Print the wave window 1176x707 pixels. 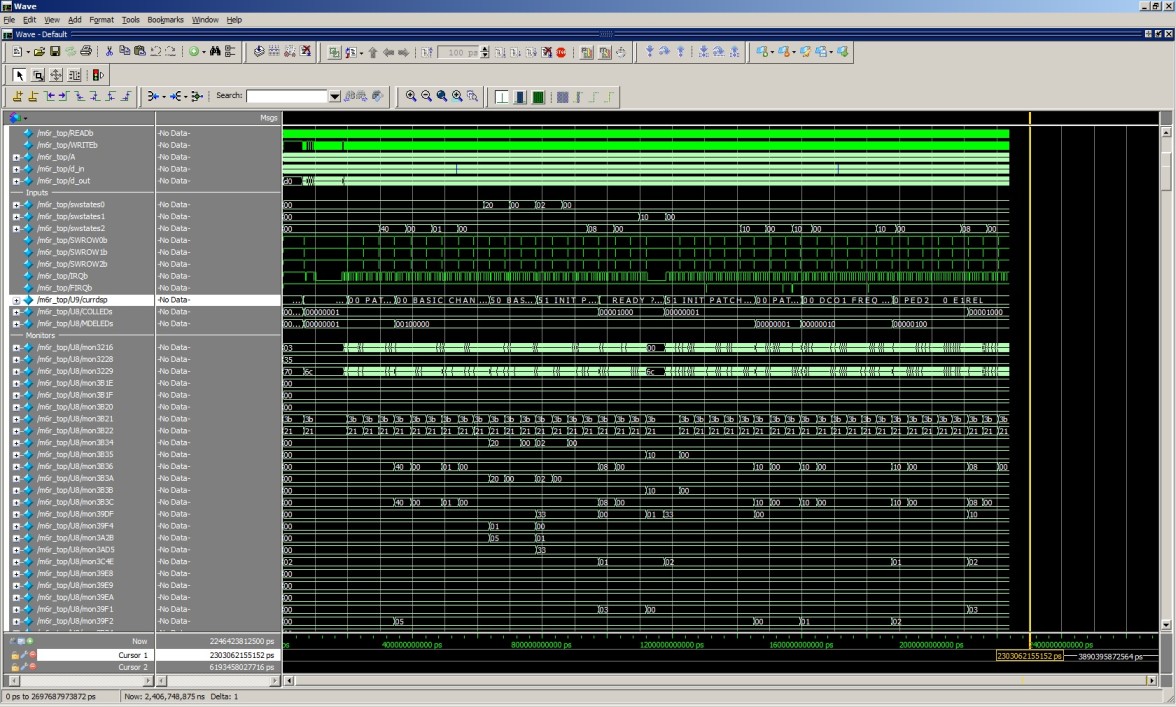(x=86, y=52)
